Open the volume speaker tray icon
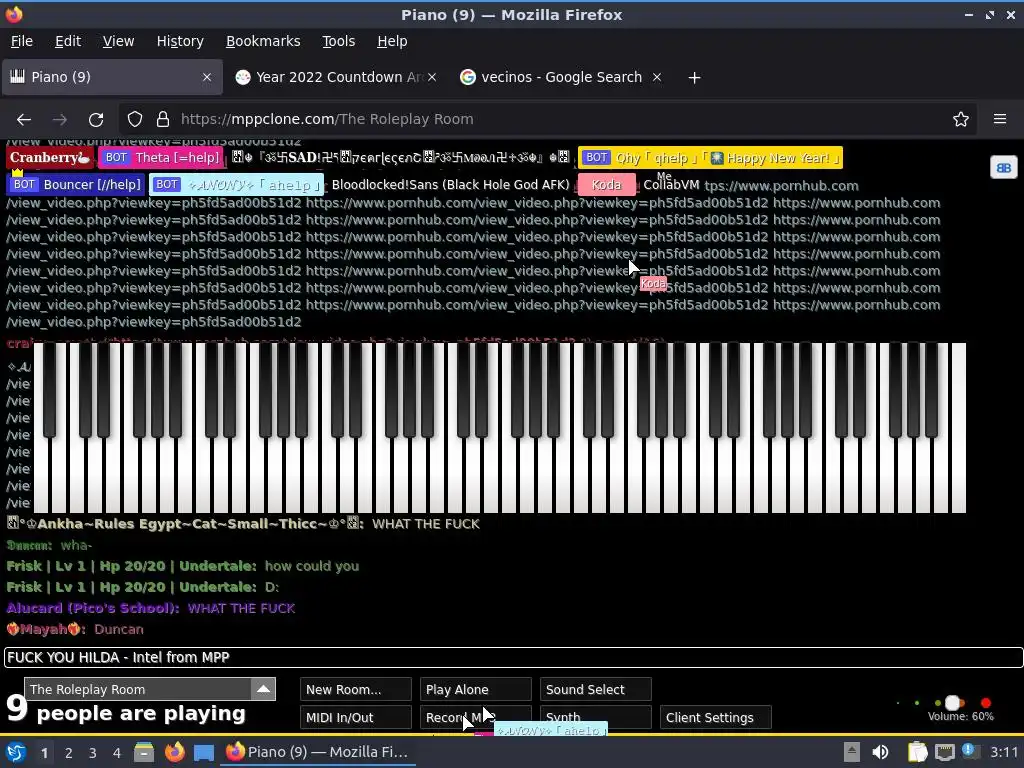Viewport: 1024px width, 768px height. point(880,752)
